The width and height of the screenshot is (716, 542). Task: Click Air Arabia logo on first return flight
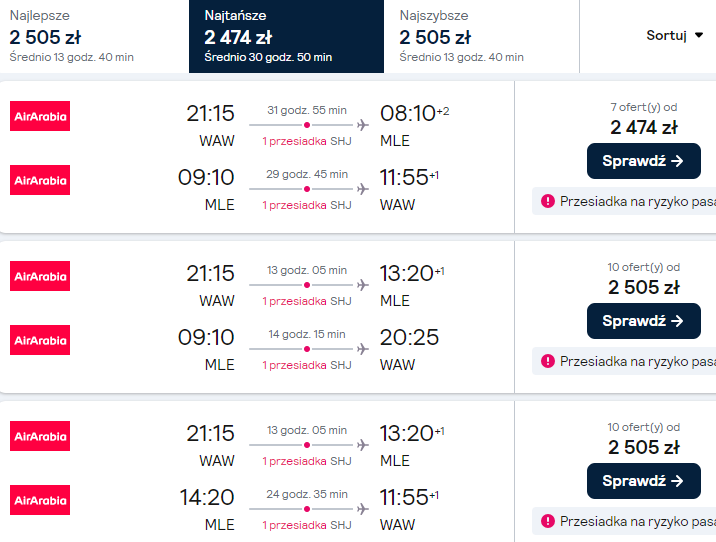point(40,180)
